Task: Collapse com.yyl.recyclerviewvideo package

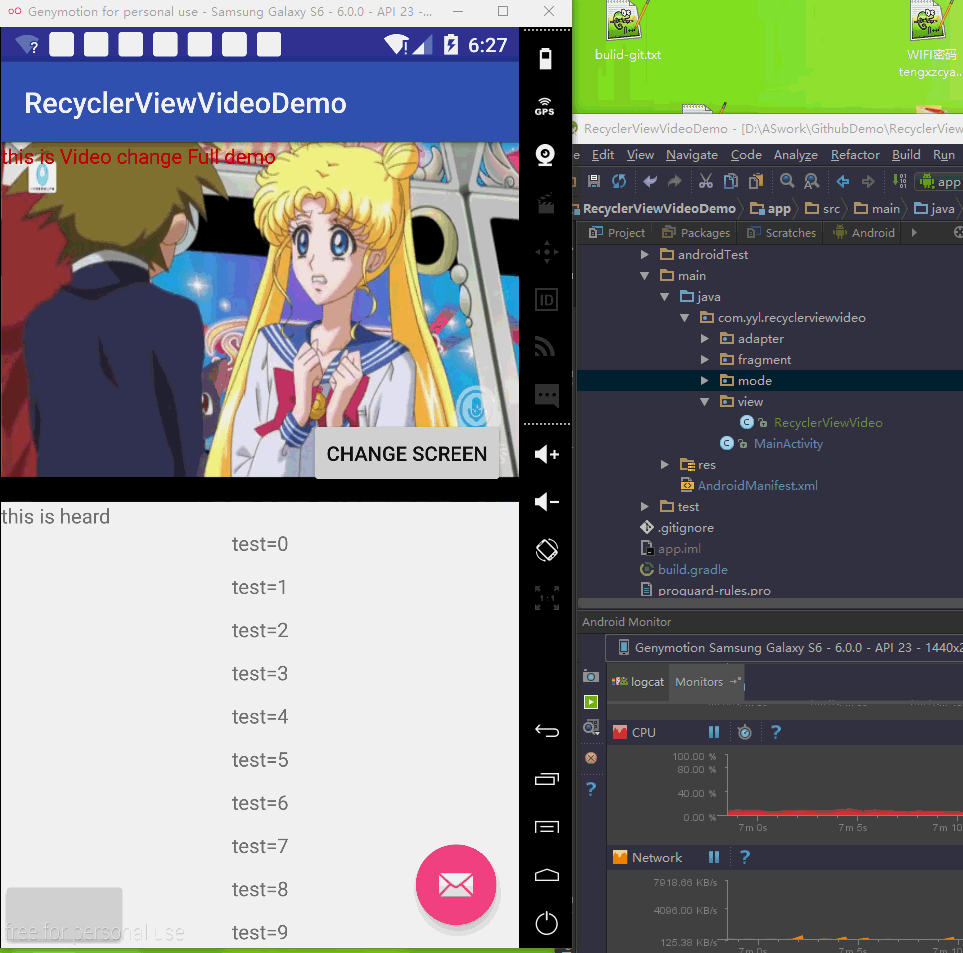Action: pyautogui.click(x=685, y=317)
